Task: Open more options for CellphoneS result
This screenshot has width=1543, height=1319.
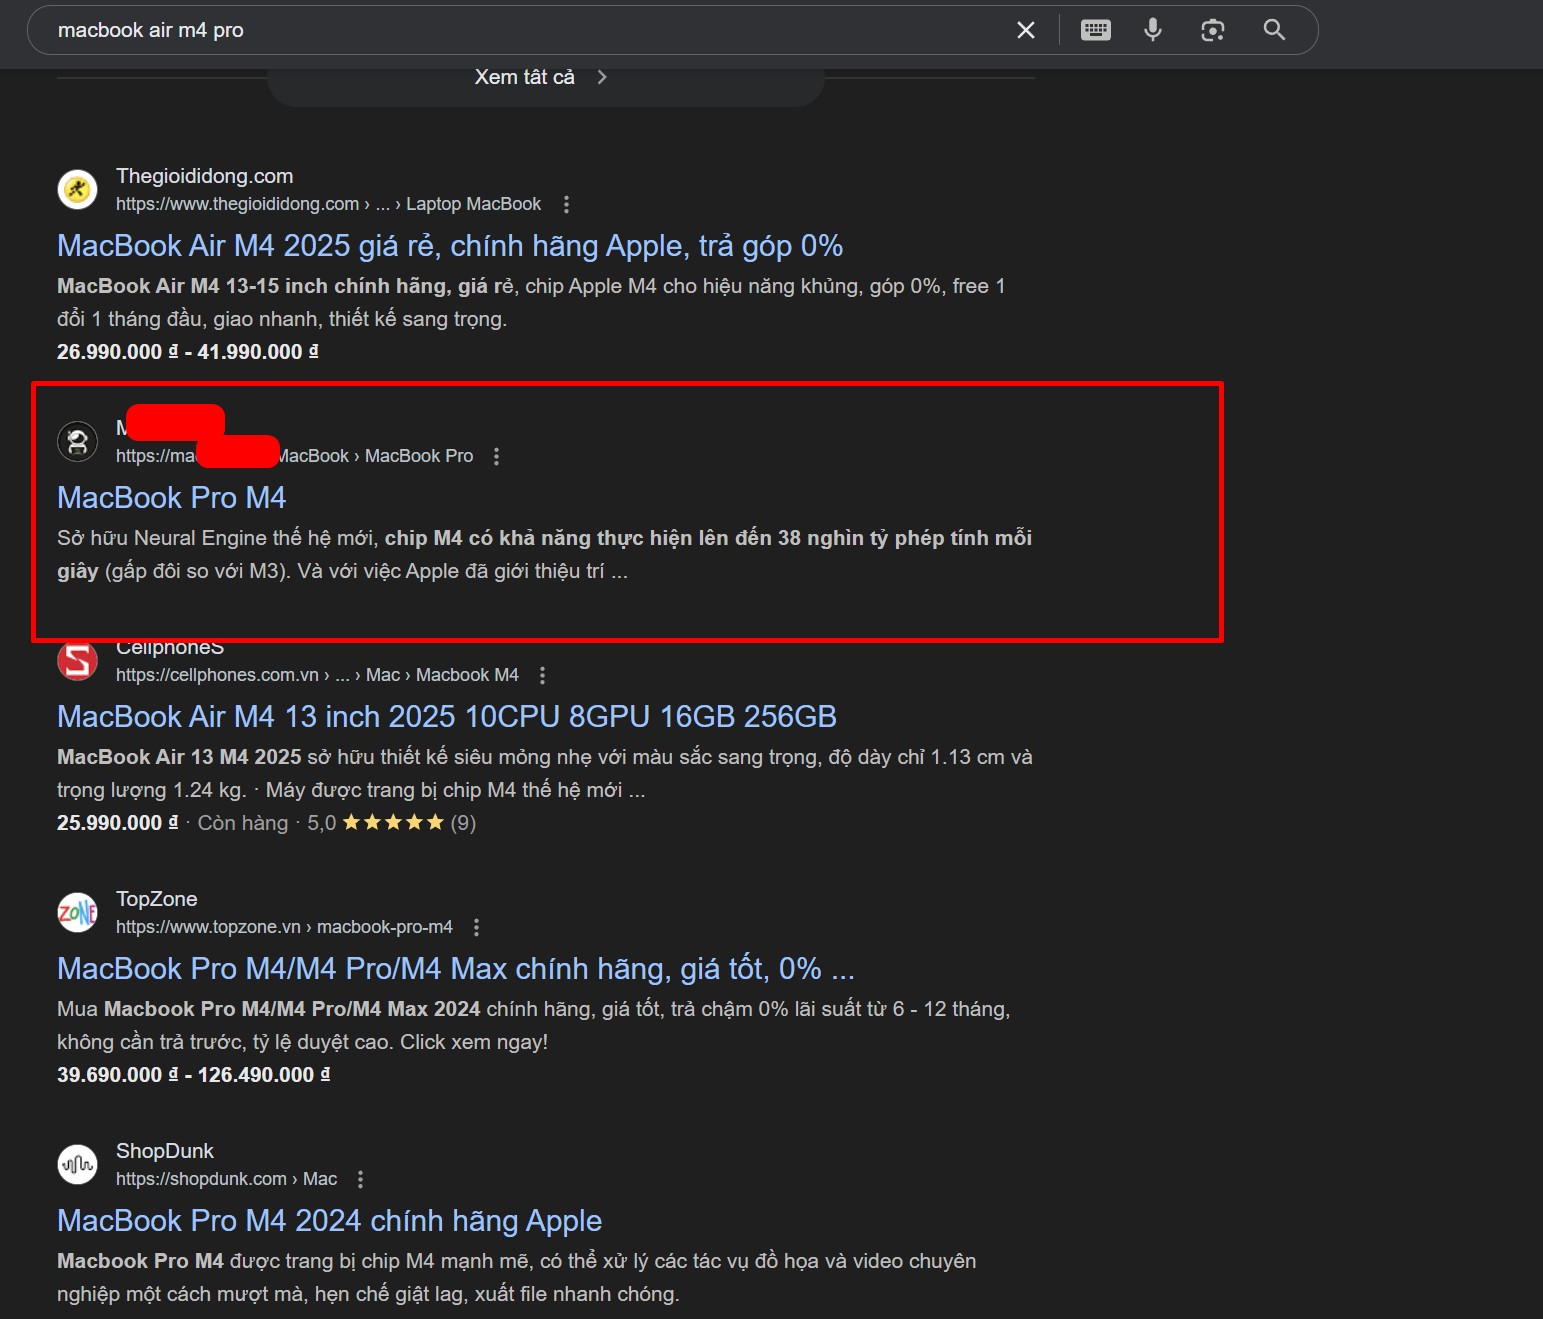Action: 542,675
